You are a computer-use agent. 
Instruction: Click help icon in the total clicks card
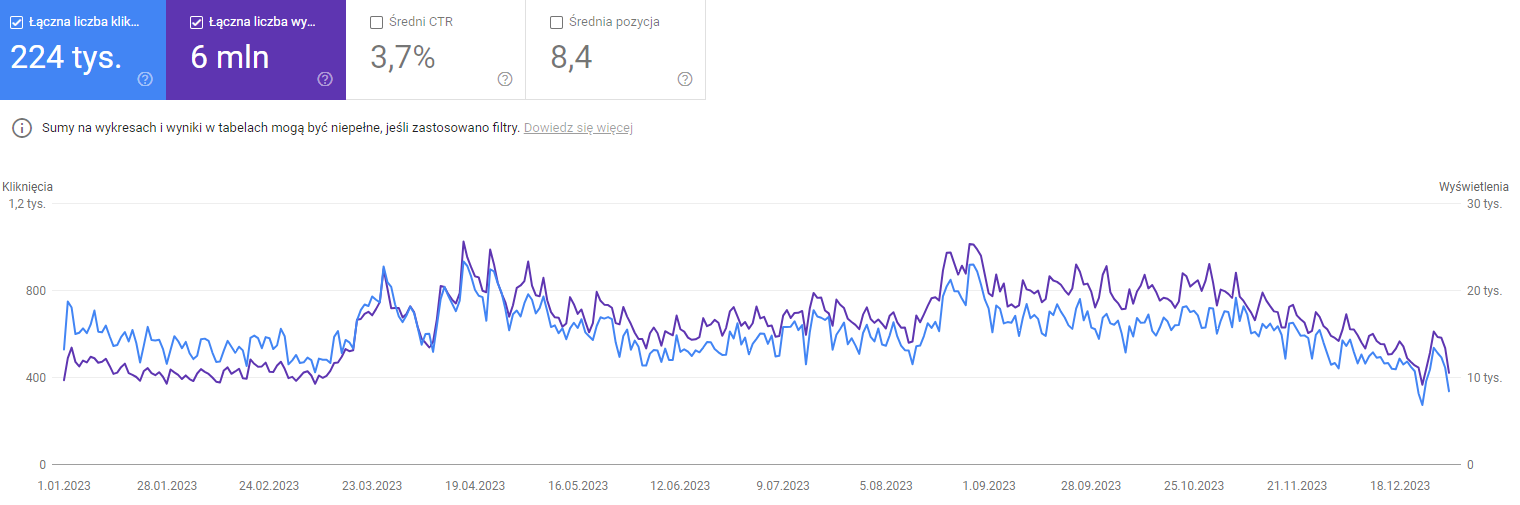[x=145, y=79]
